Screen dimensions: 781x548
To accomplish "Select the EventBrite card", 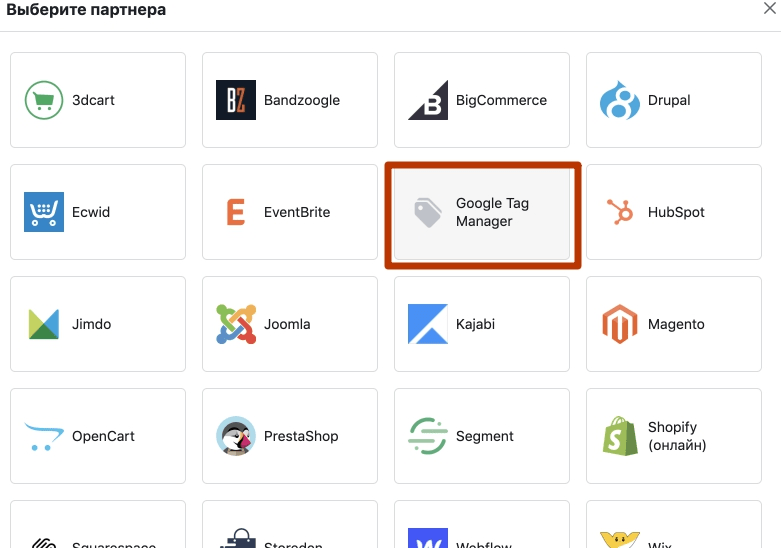I will (x=290, y=212).
